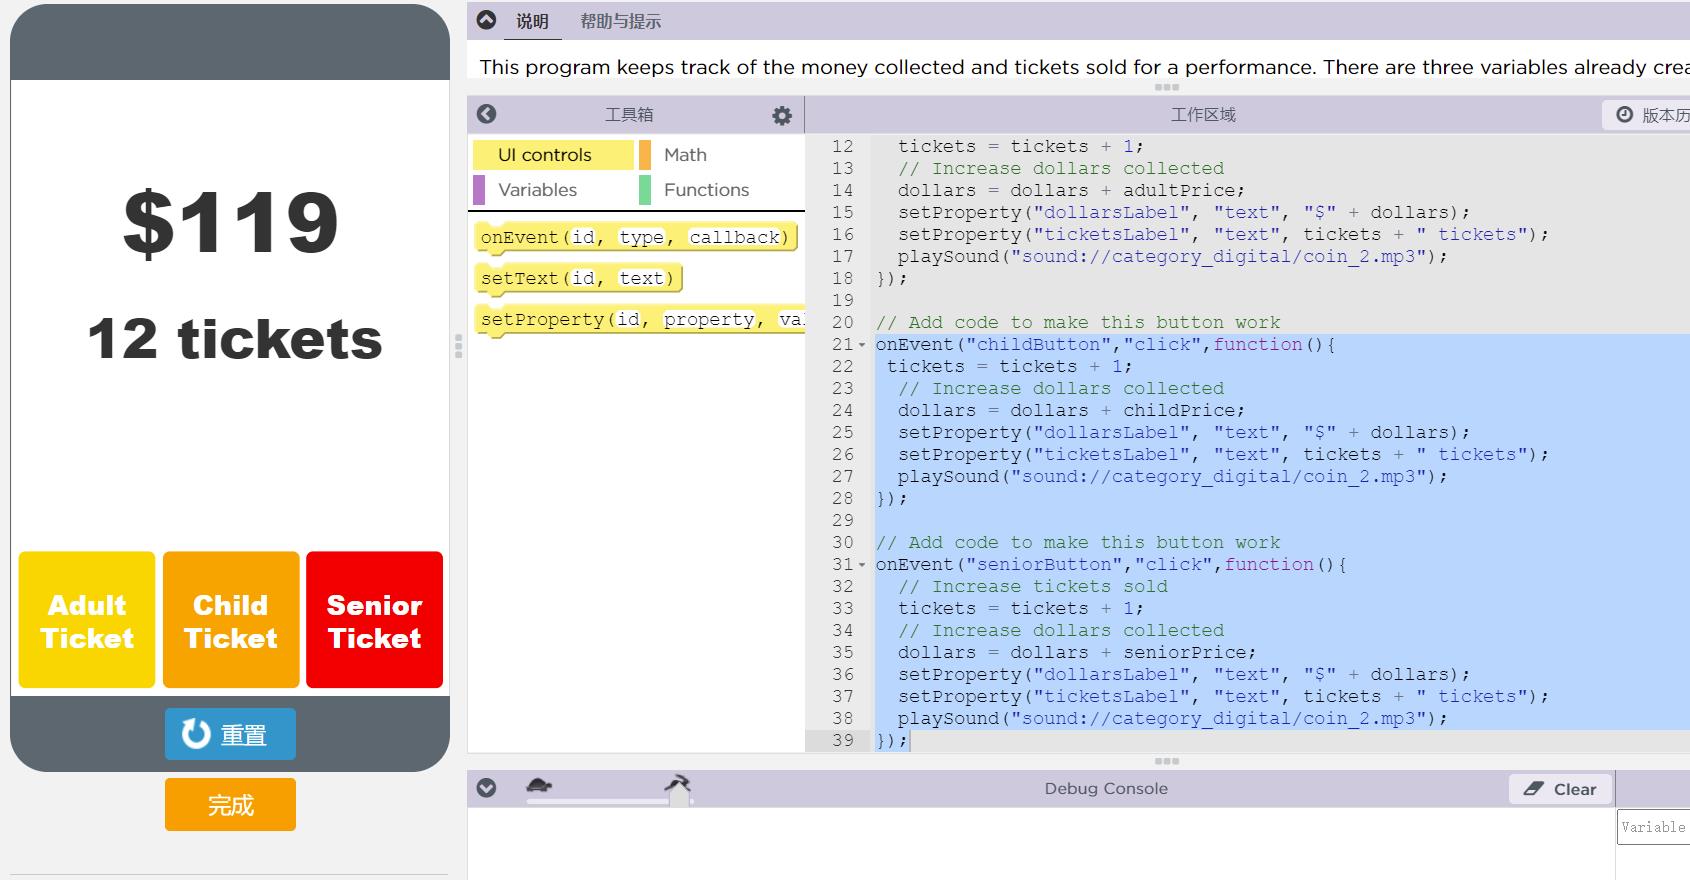Click the dollars + adultPrice code line

(1071, 190)
